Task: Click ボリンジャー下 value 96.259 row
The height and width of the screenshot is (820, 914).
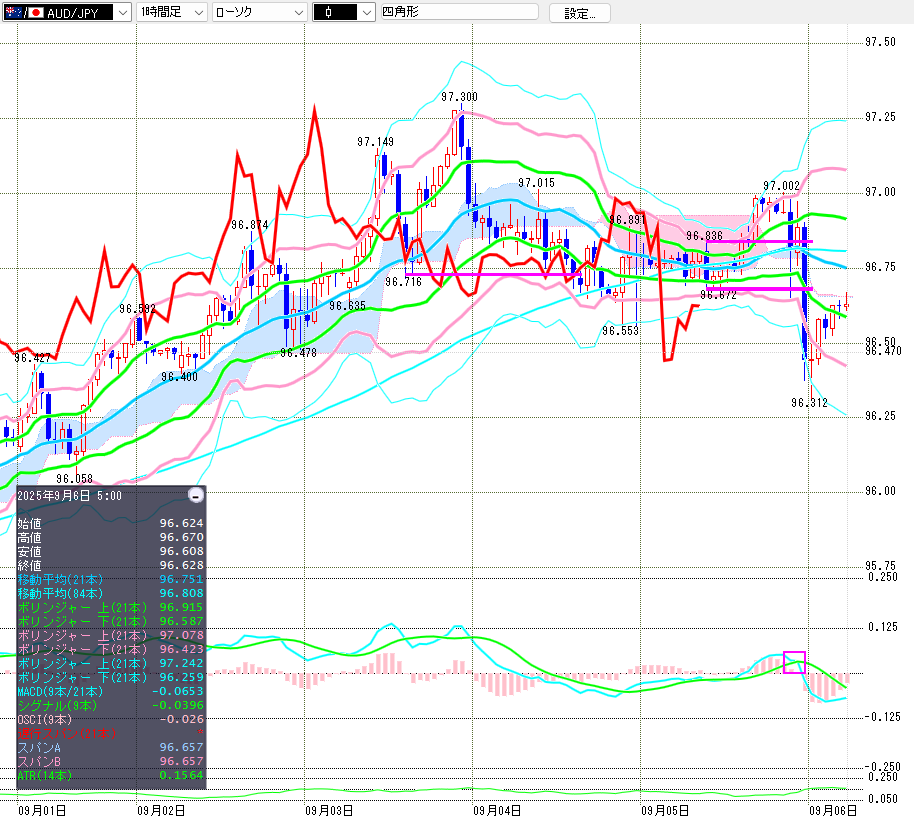Action: (111, 677)
